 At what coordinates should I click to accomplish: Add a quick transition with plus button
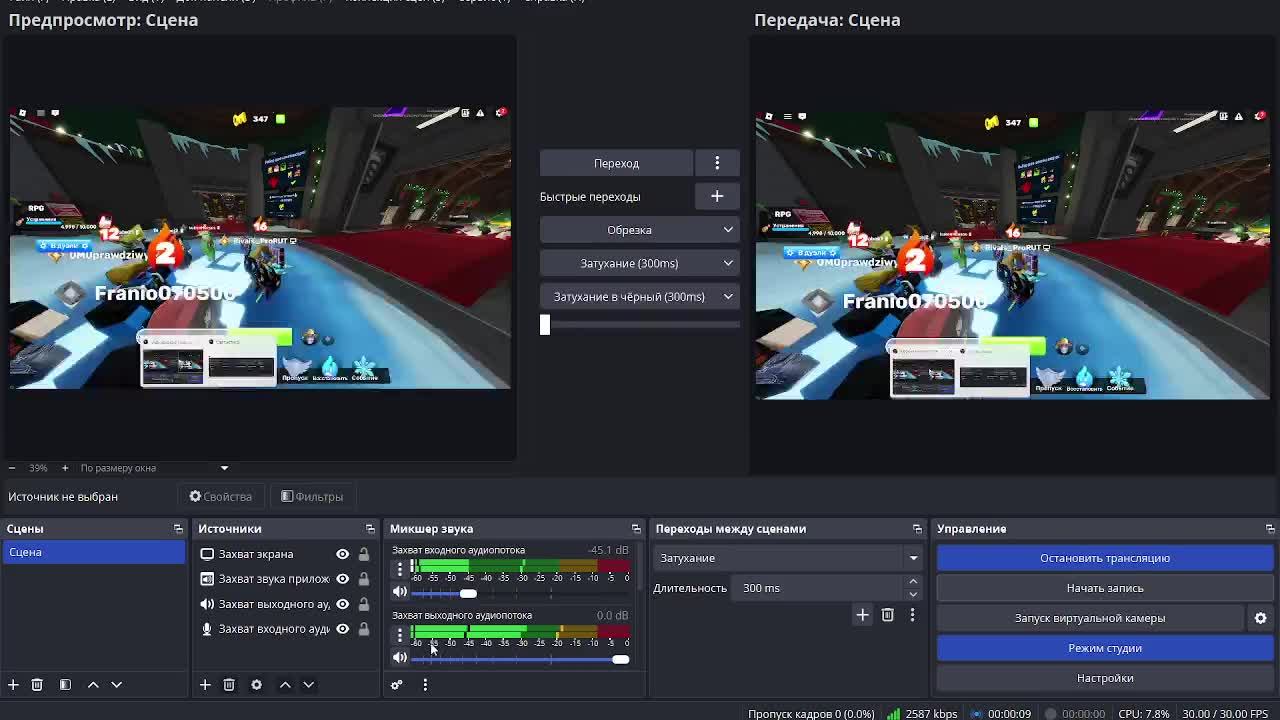(717, 196)
